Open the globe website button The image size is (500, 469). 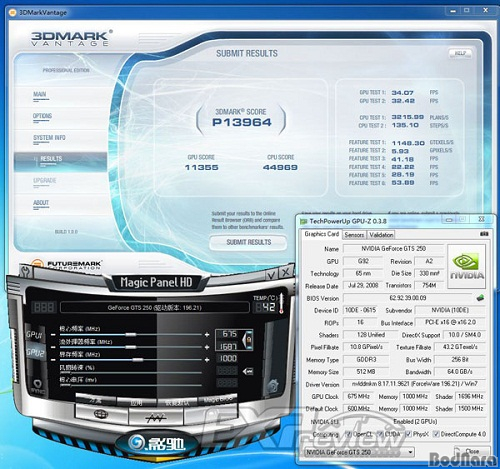[x=101, y=414]
